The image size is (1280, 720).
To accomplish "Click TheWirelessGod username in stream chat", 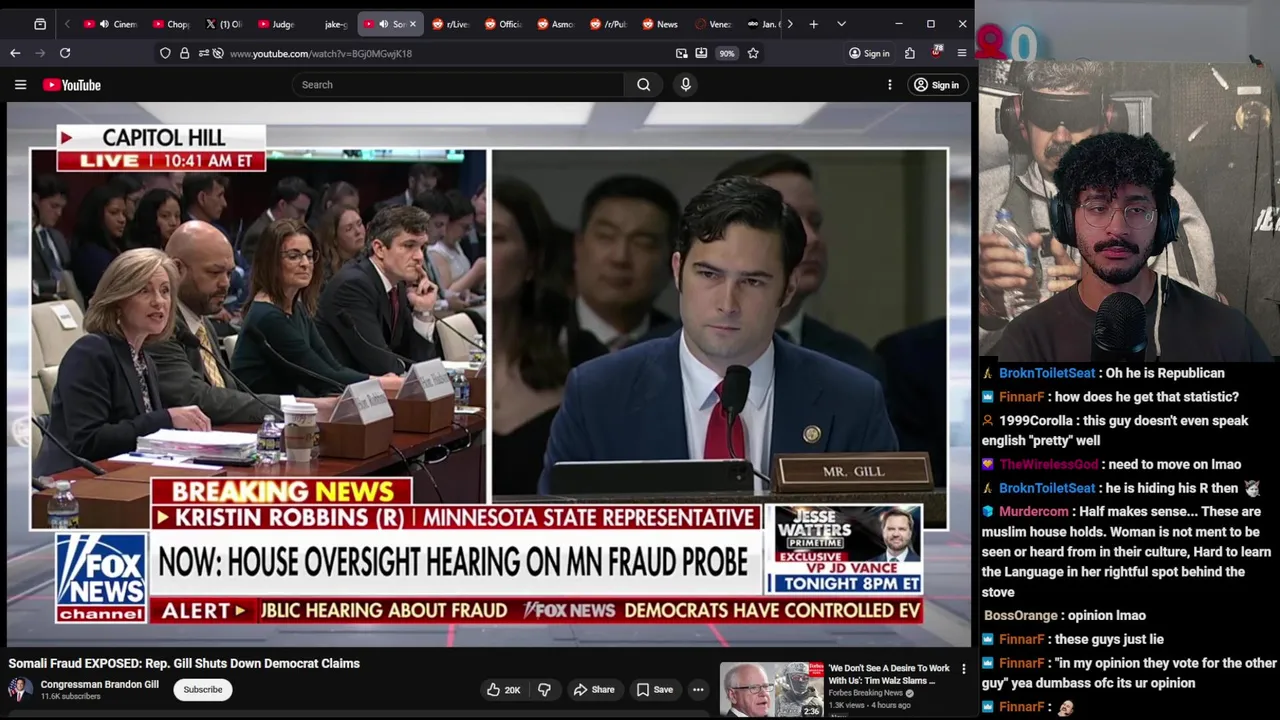I will coord(1049,464).
